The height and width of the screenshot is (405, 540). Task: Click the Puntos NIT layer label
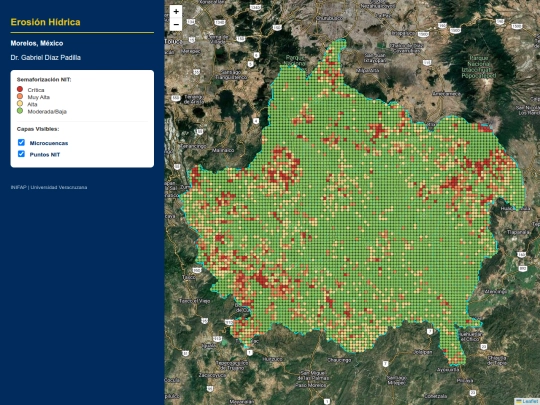click(45, 155)
